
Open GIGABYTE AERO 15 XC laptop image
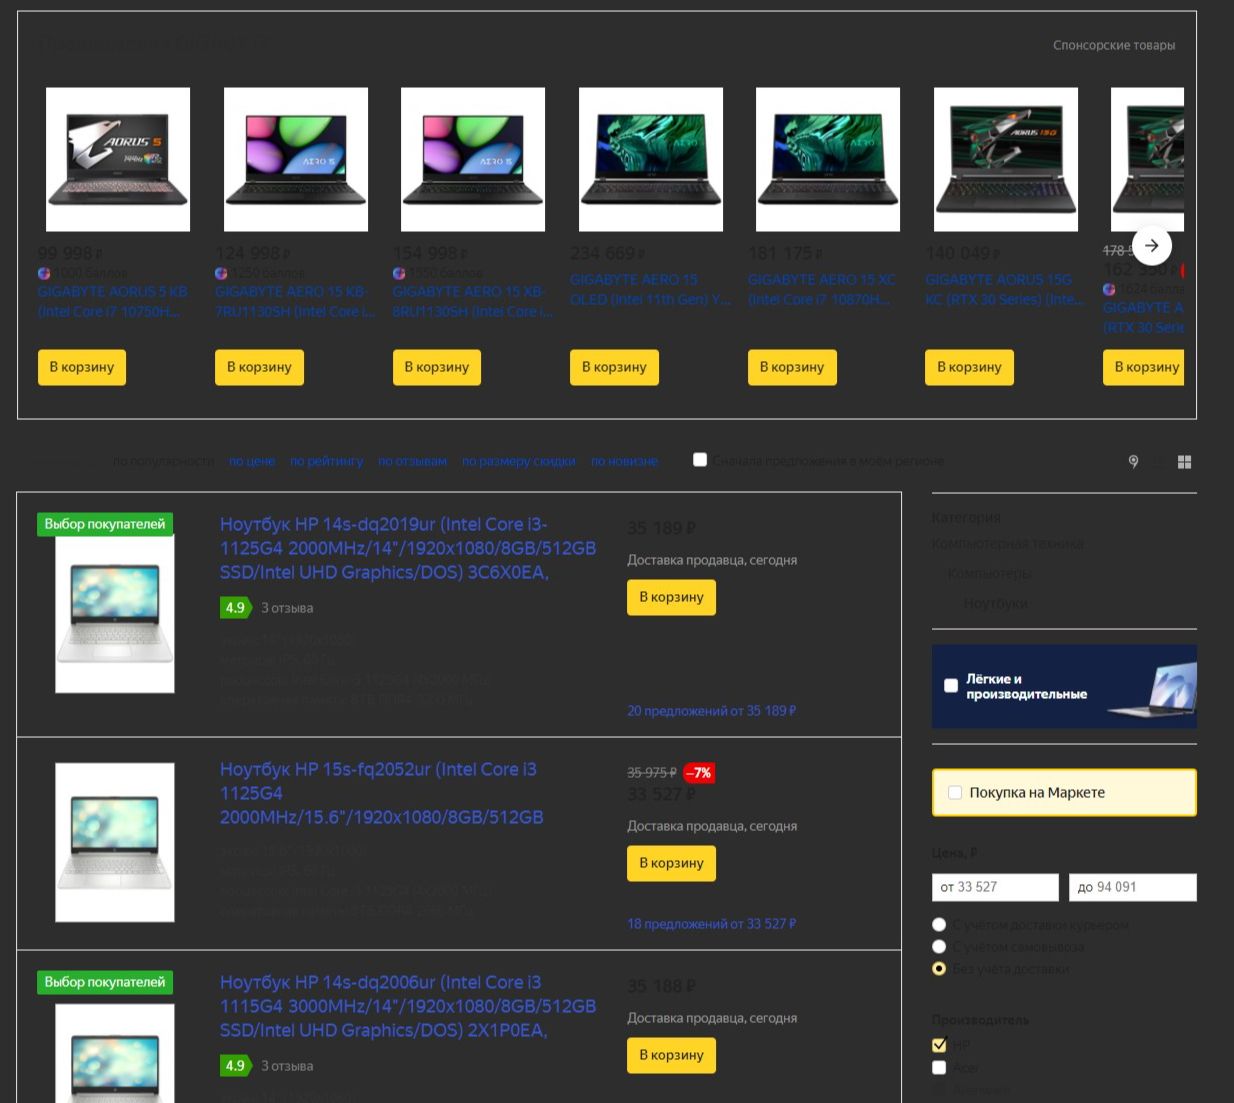pyautogui.click(x=828, y=159)
